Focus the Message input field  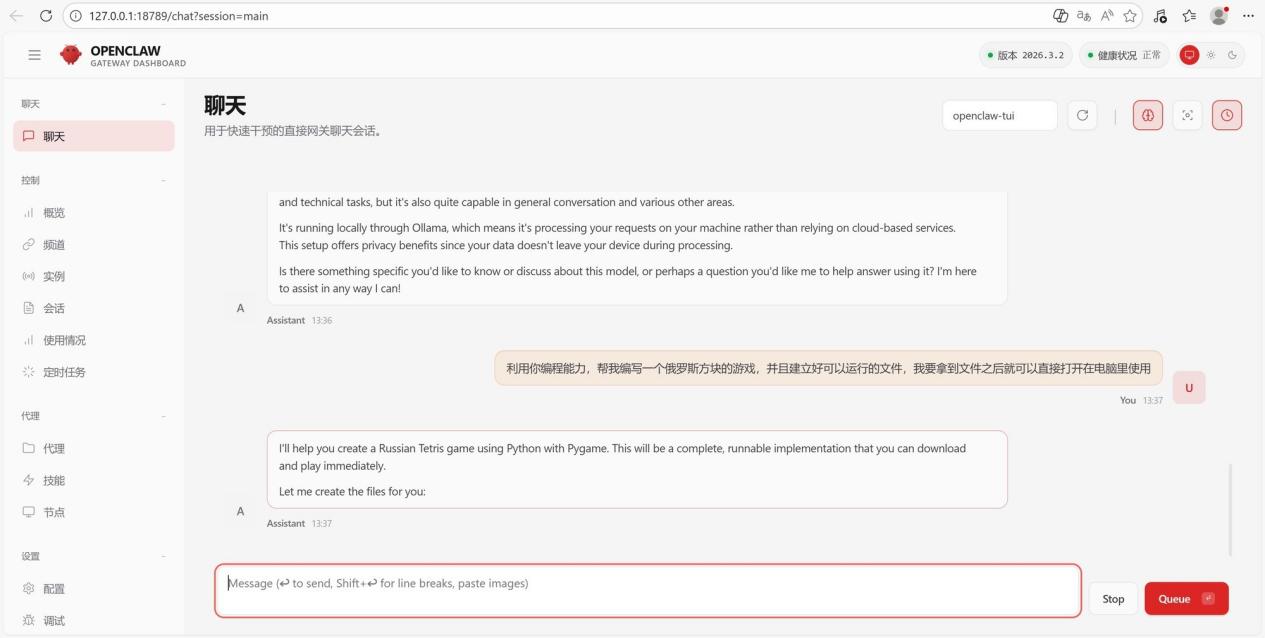pos(647,590)
